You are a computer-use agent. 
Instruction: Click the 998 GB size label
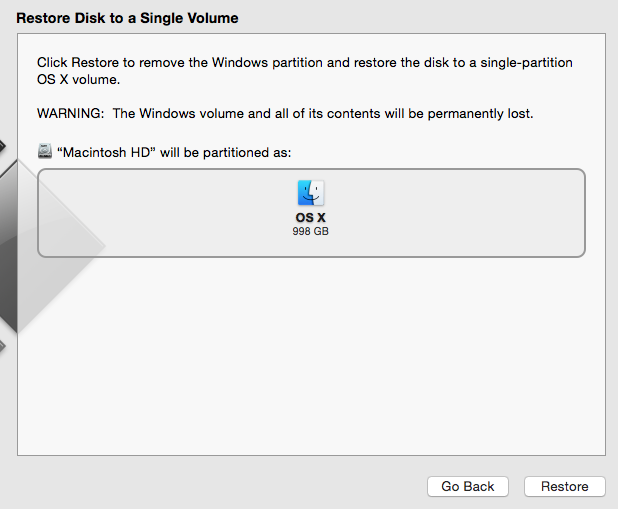(310, 231)
